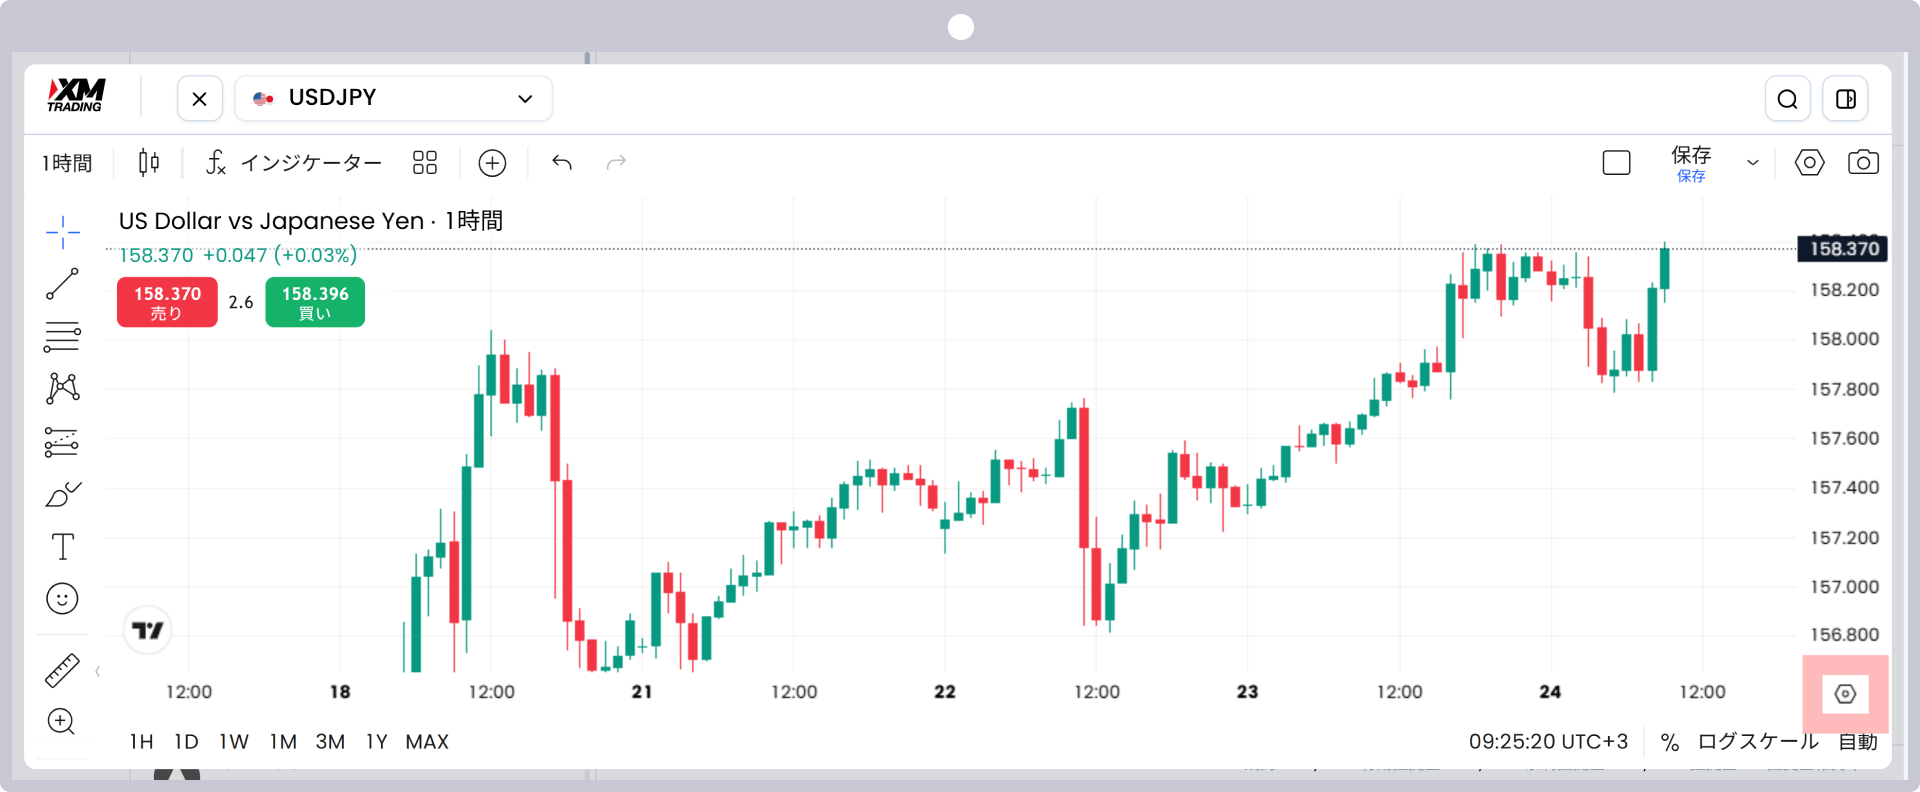Screen dimensions: 1920x792
Task: Toggle the percent scale mode
Action: 1669,742
